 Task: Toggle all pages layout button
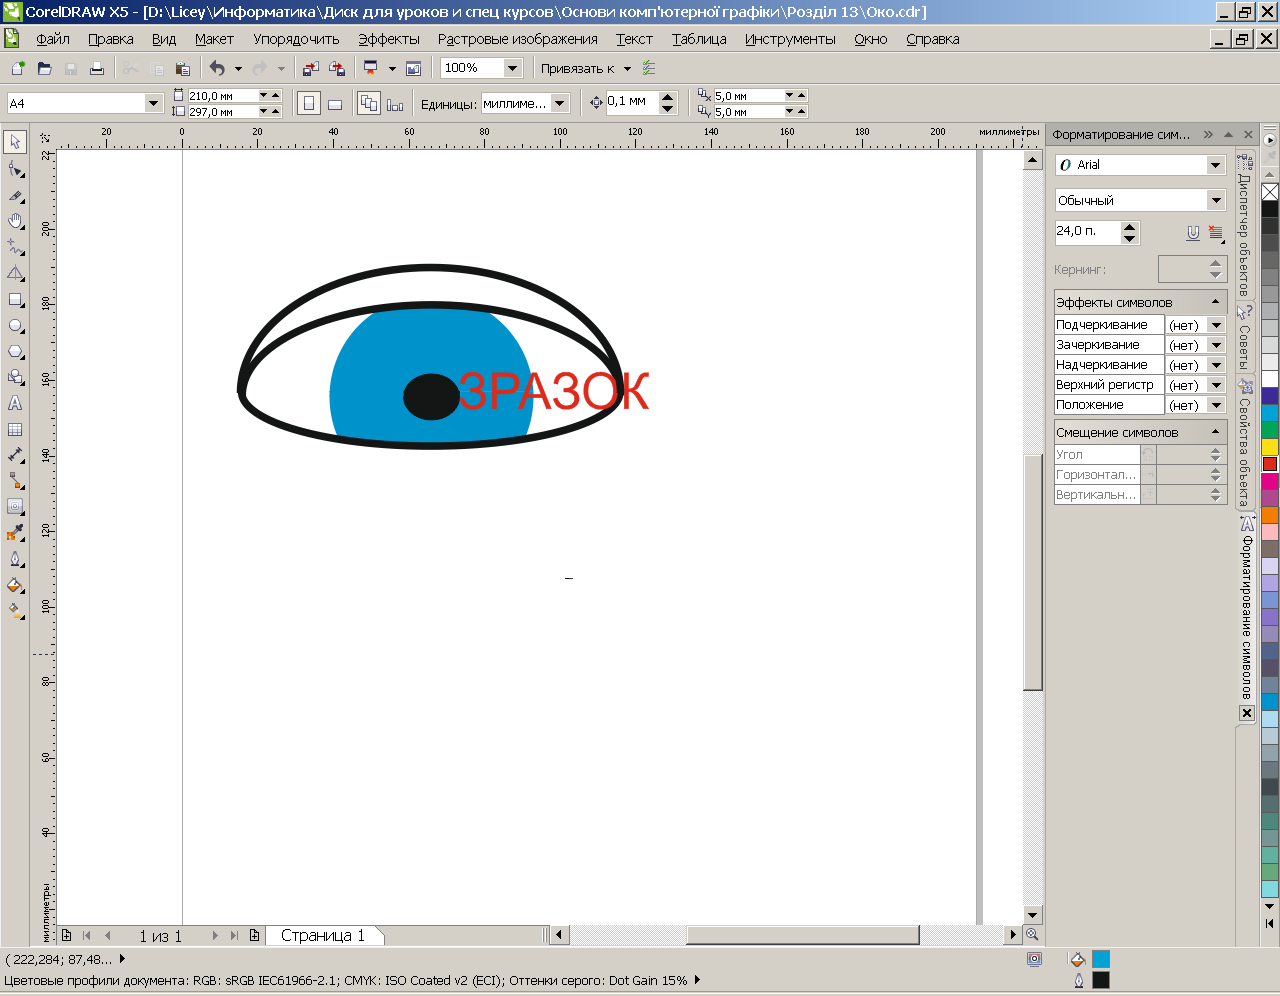click(x=369, y=103)
